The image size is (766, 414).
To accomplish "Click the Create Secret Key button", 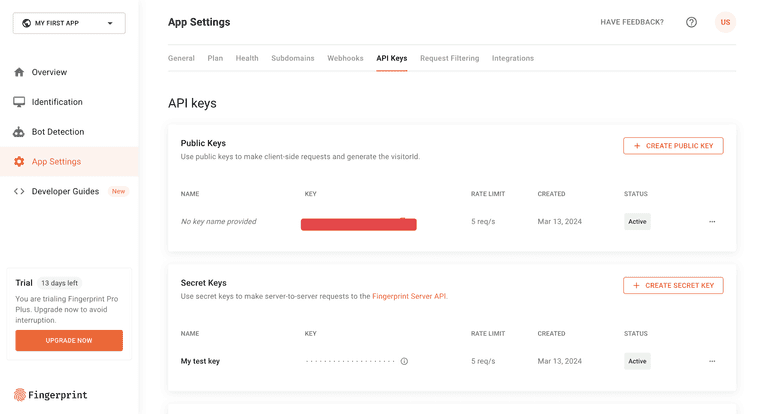I will (673, 285).
